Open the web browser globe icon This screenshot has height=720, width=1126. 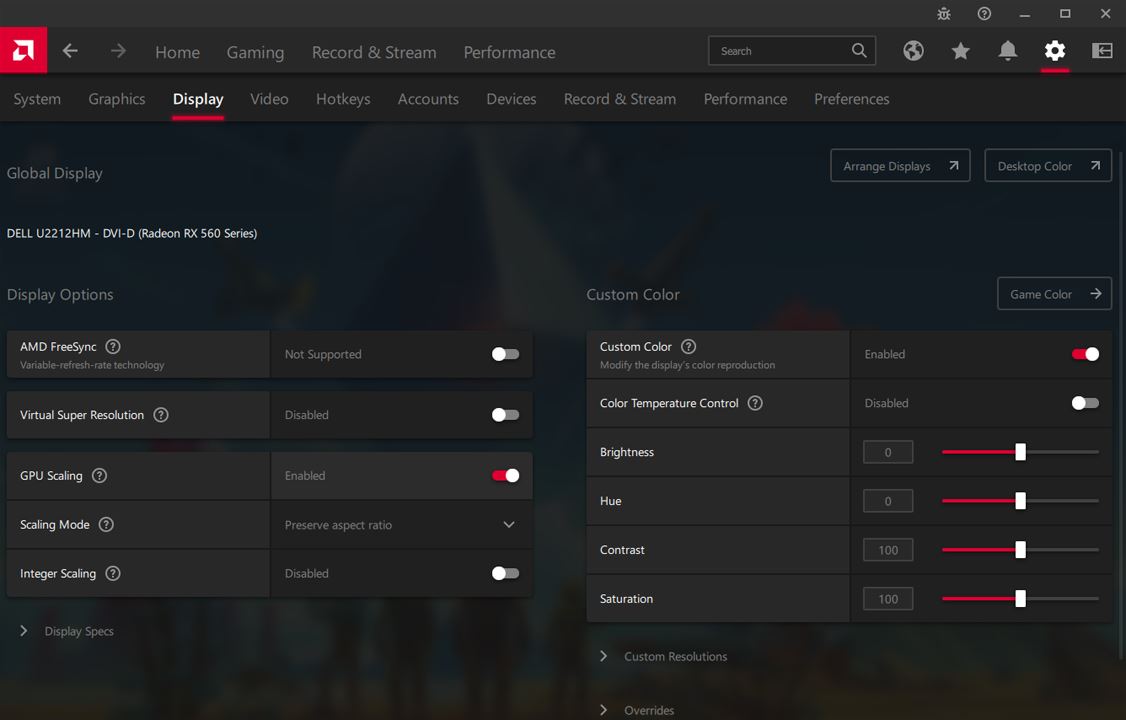(x=913, y=51)
